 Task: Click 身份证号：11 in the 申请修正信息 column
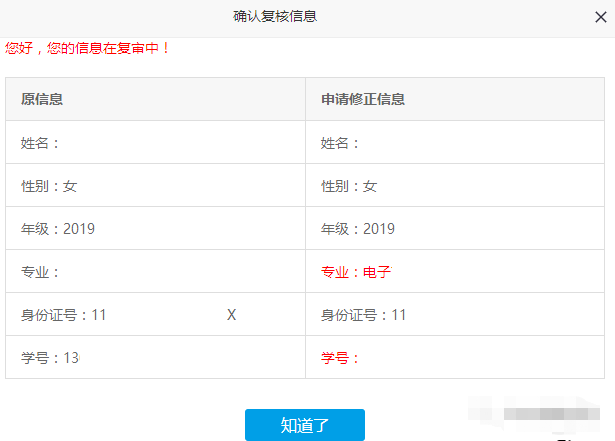coord(364,315)
